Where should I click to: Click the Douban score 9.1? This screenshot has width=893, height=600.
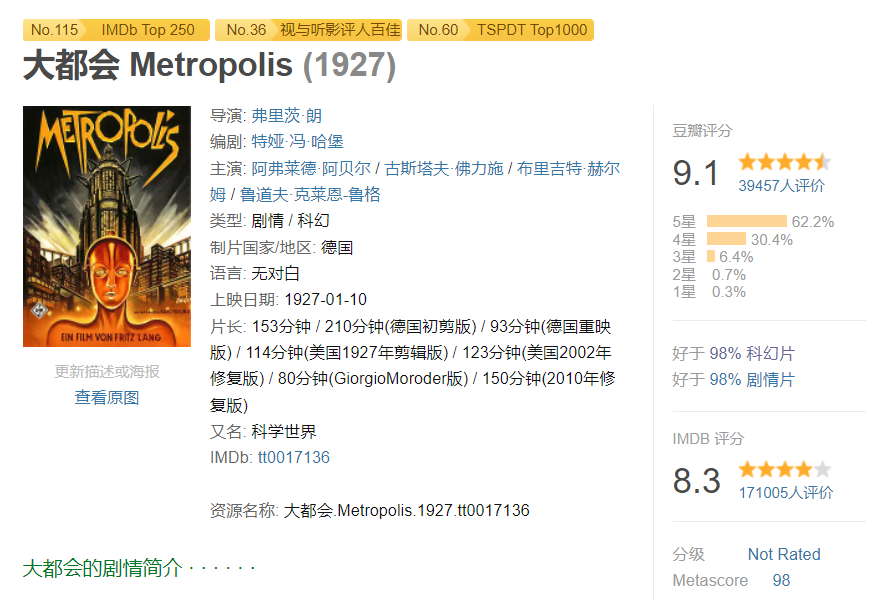point(696,173)
